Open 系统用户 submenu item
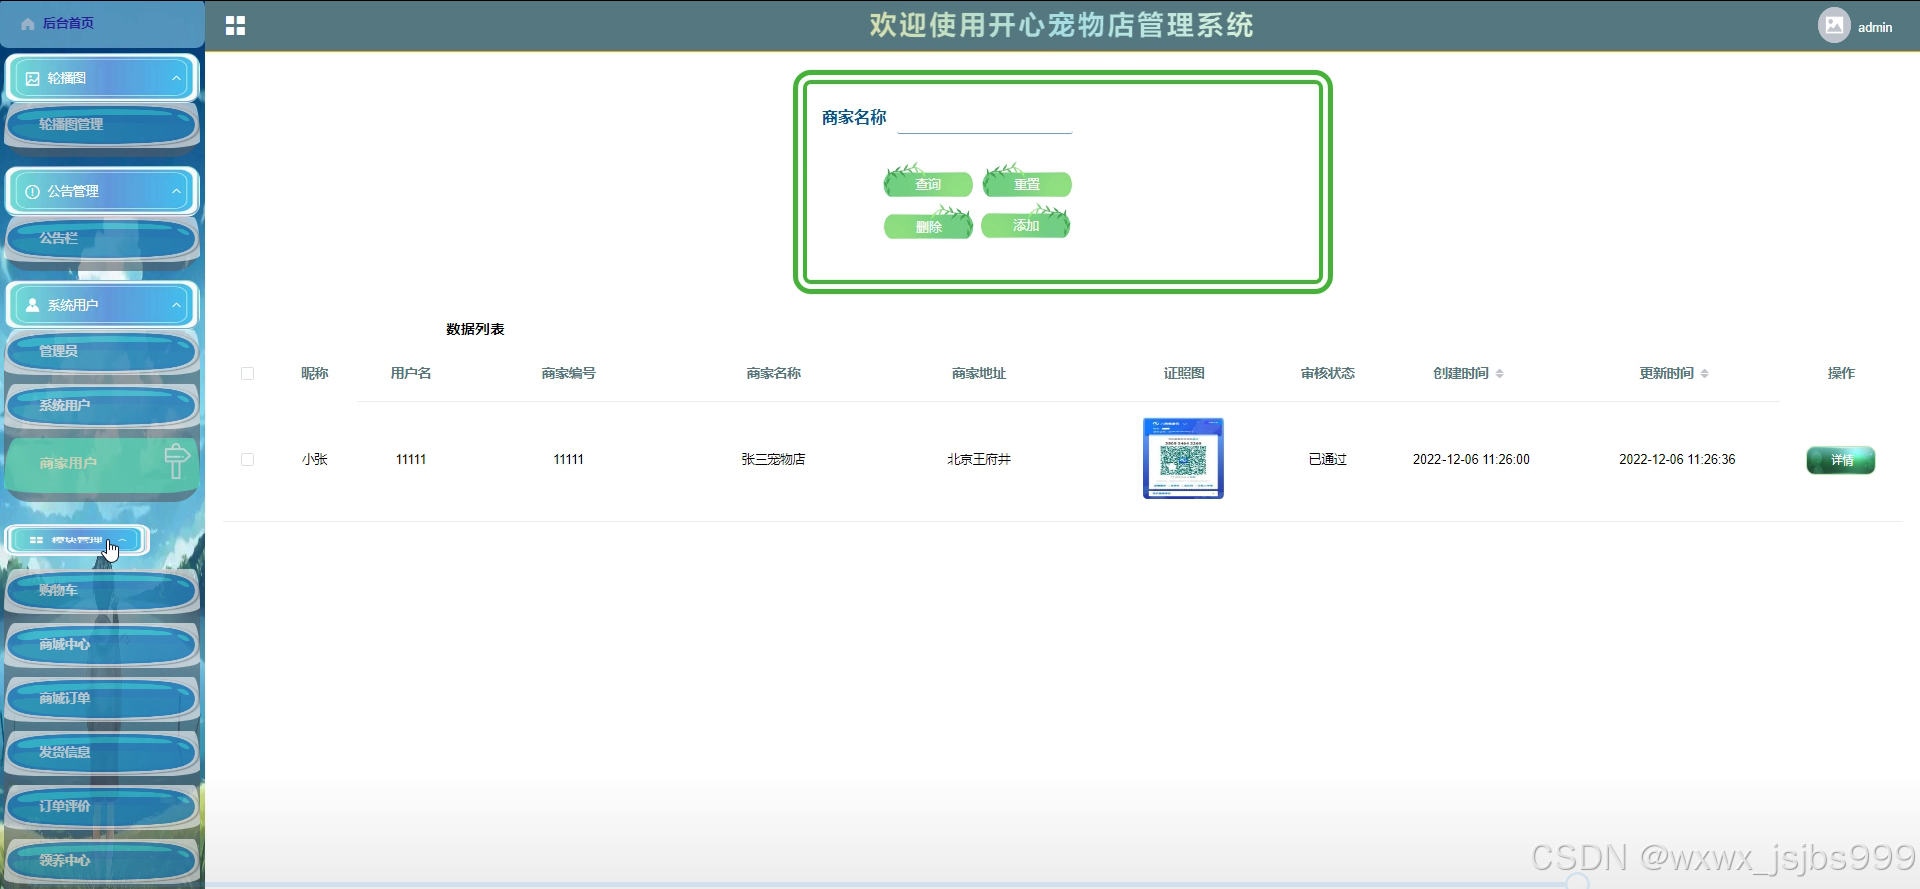 [102, 405]
